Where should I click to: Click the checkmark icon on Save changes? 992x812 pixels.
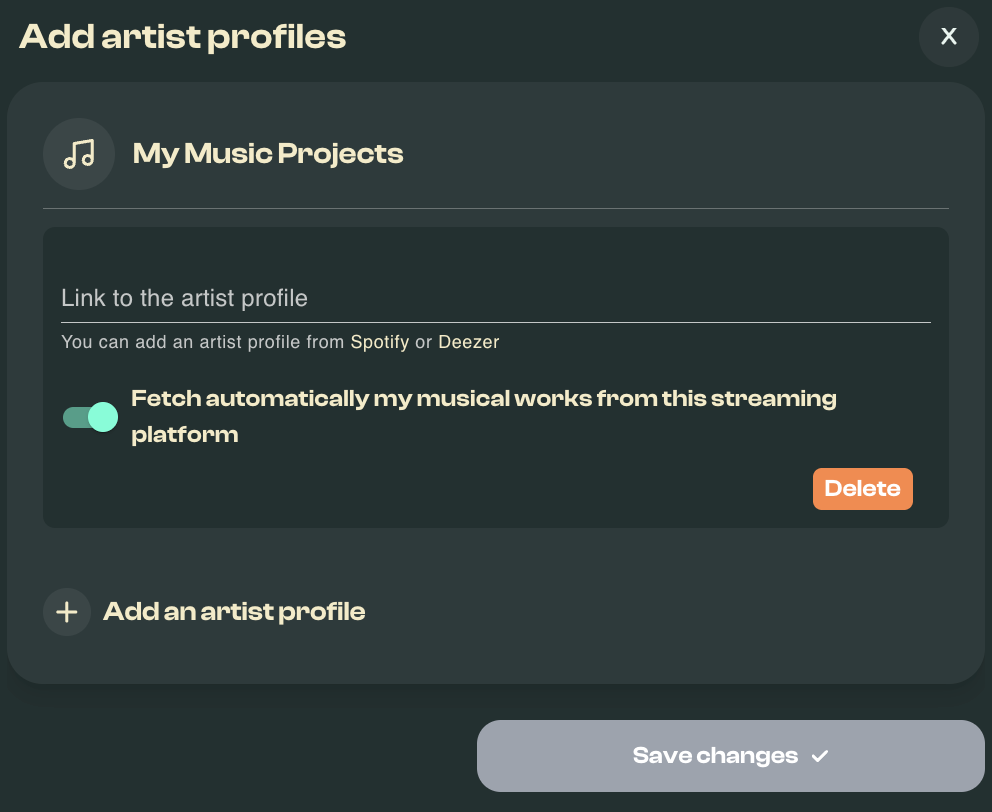tap(820, 756)
